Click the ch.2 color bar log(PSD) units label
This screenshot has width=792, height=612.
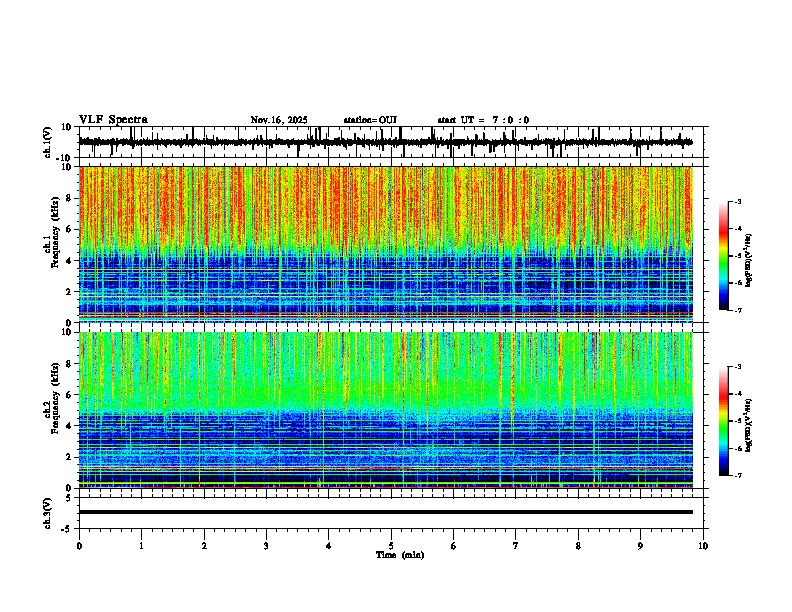click(749, 425)
